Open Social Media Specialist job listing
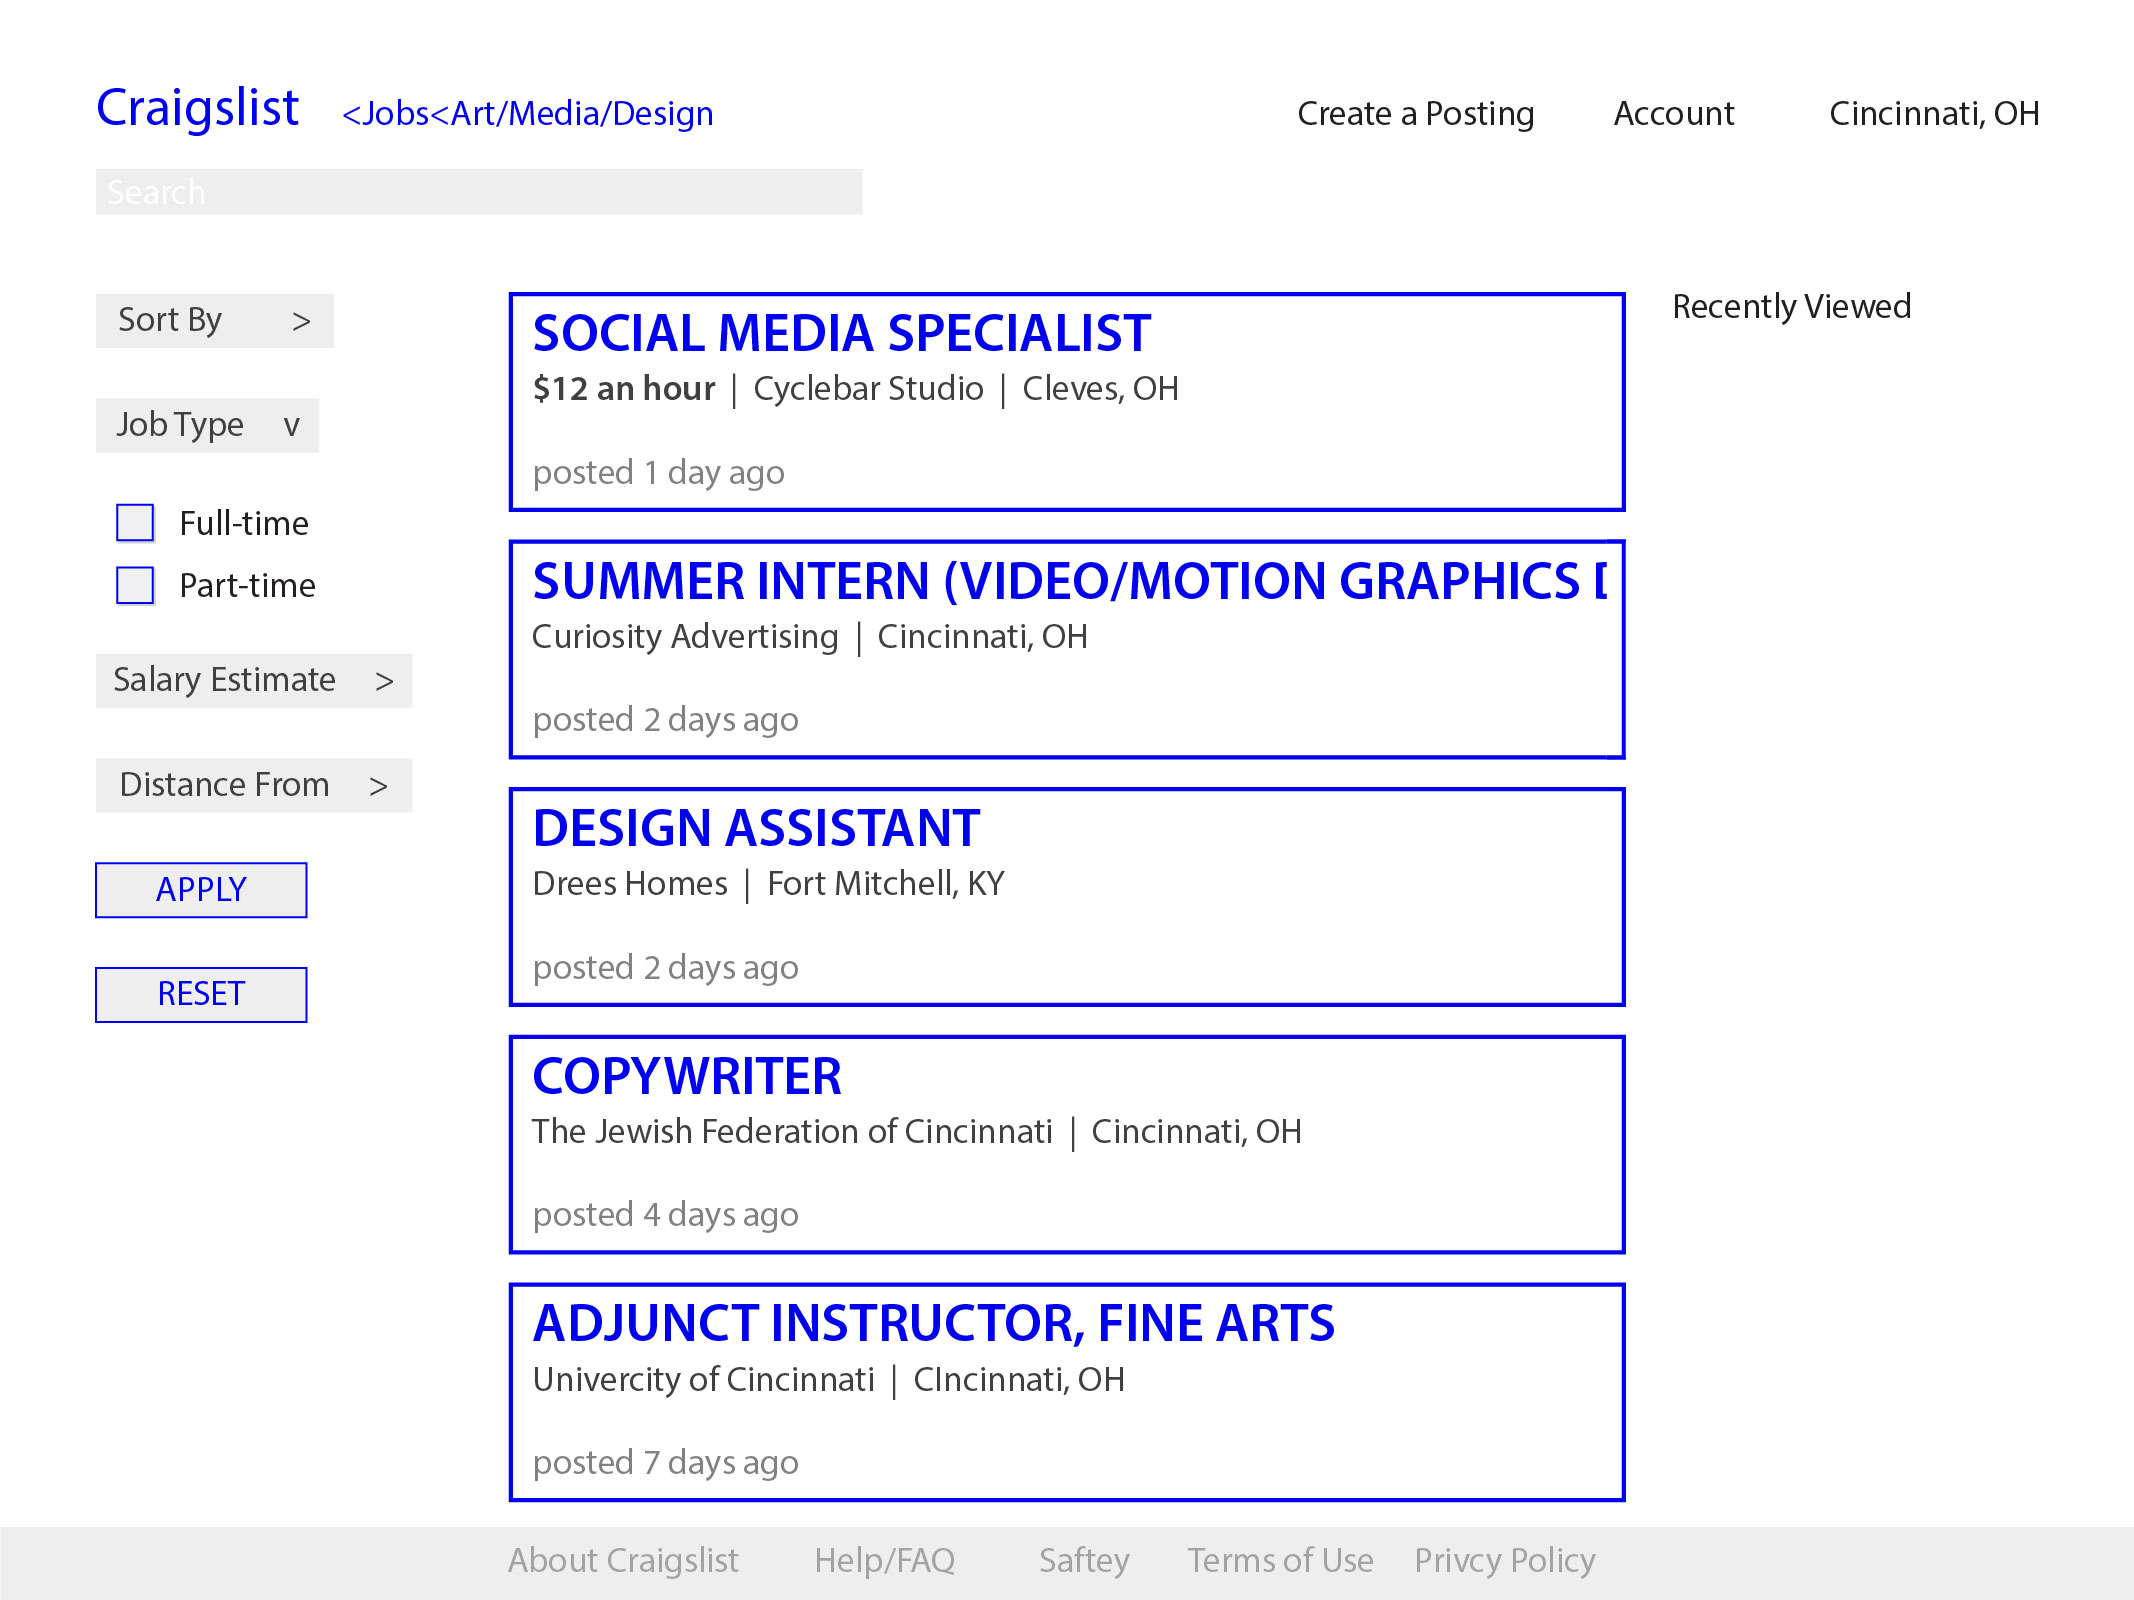The width and height of the screenshot is (2134, 1600). tap(841, 334)
